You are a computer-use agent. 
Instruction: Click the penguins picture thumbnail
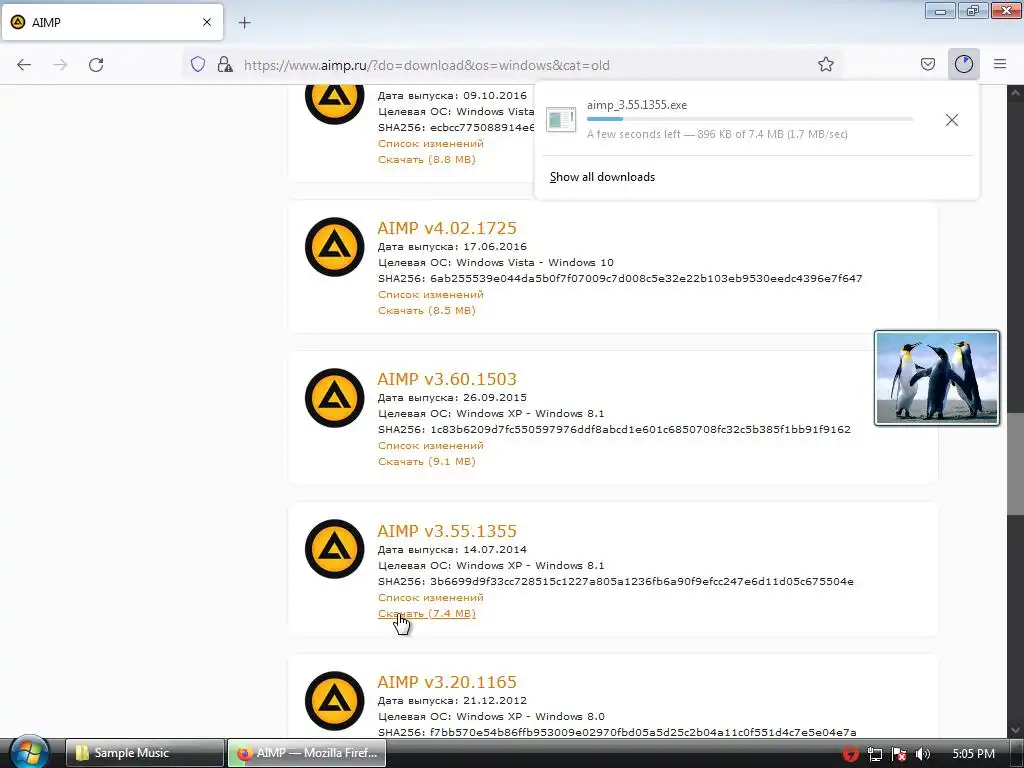pyautogui.click(x=936, y=377)
